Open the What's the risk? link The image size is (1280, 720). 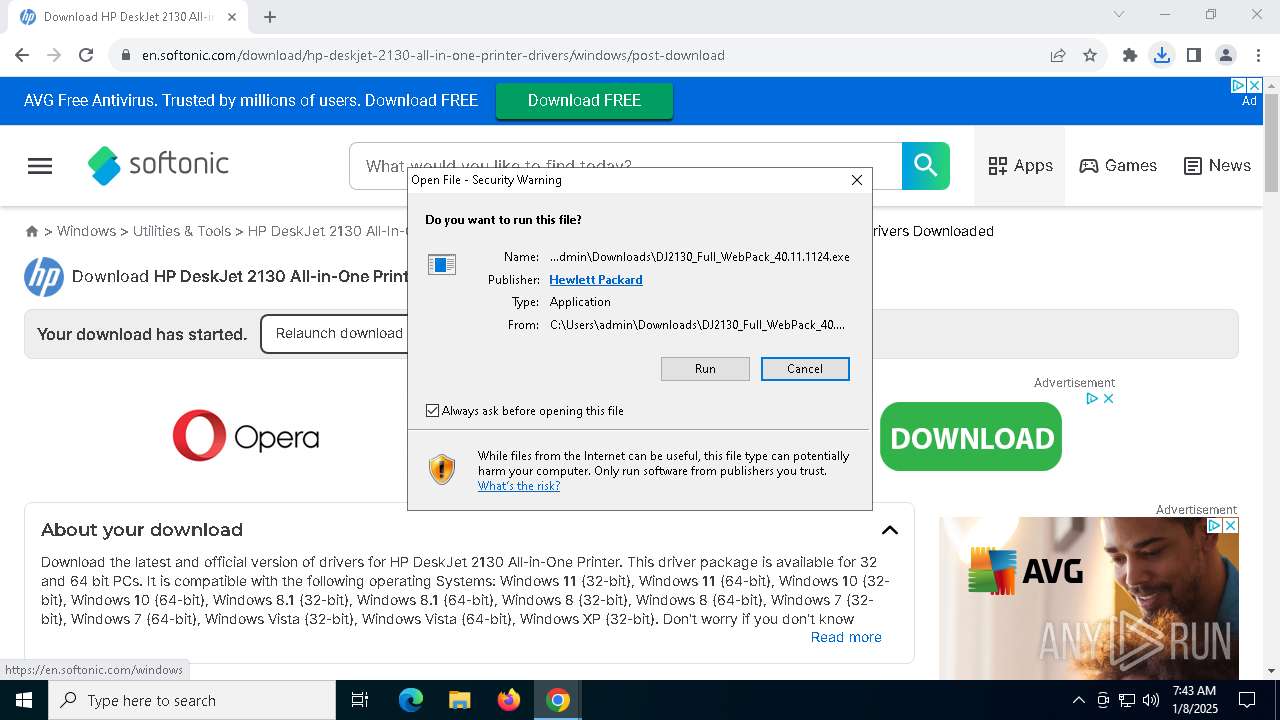click(x=519, y=486)
